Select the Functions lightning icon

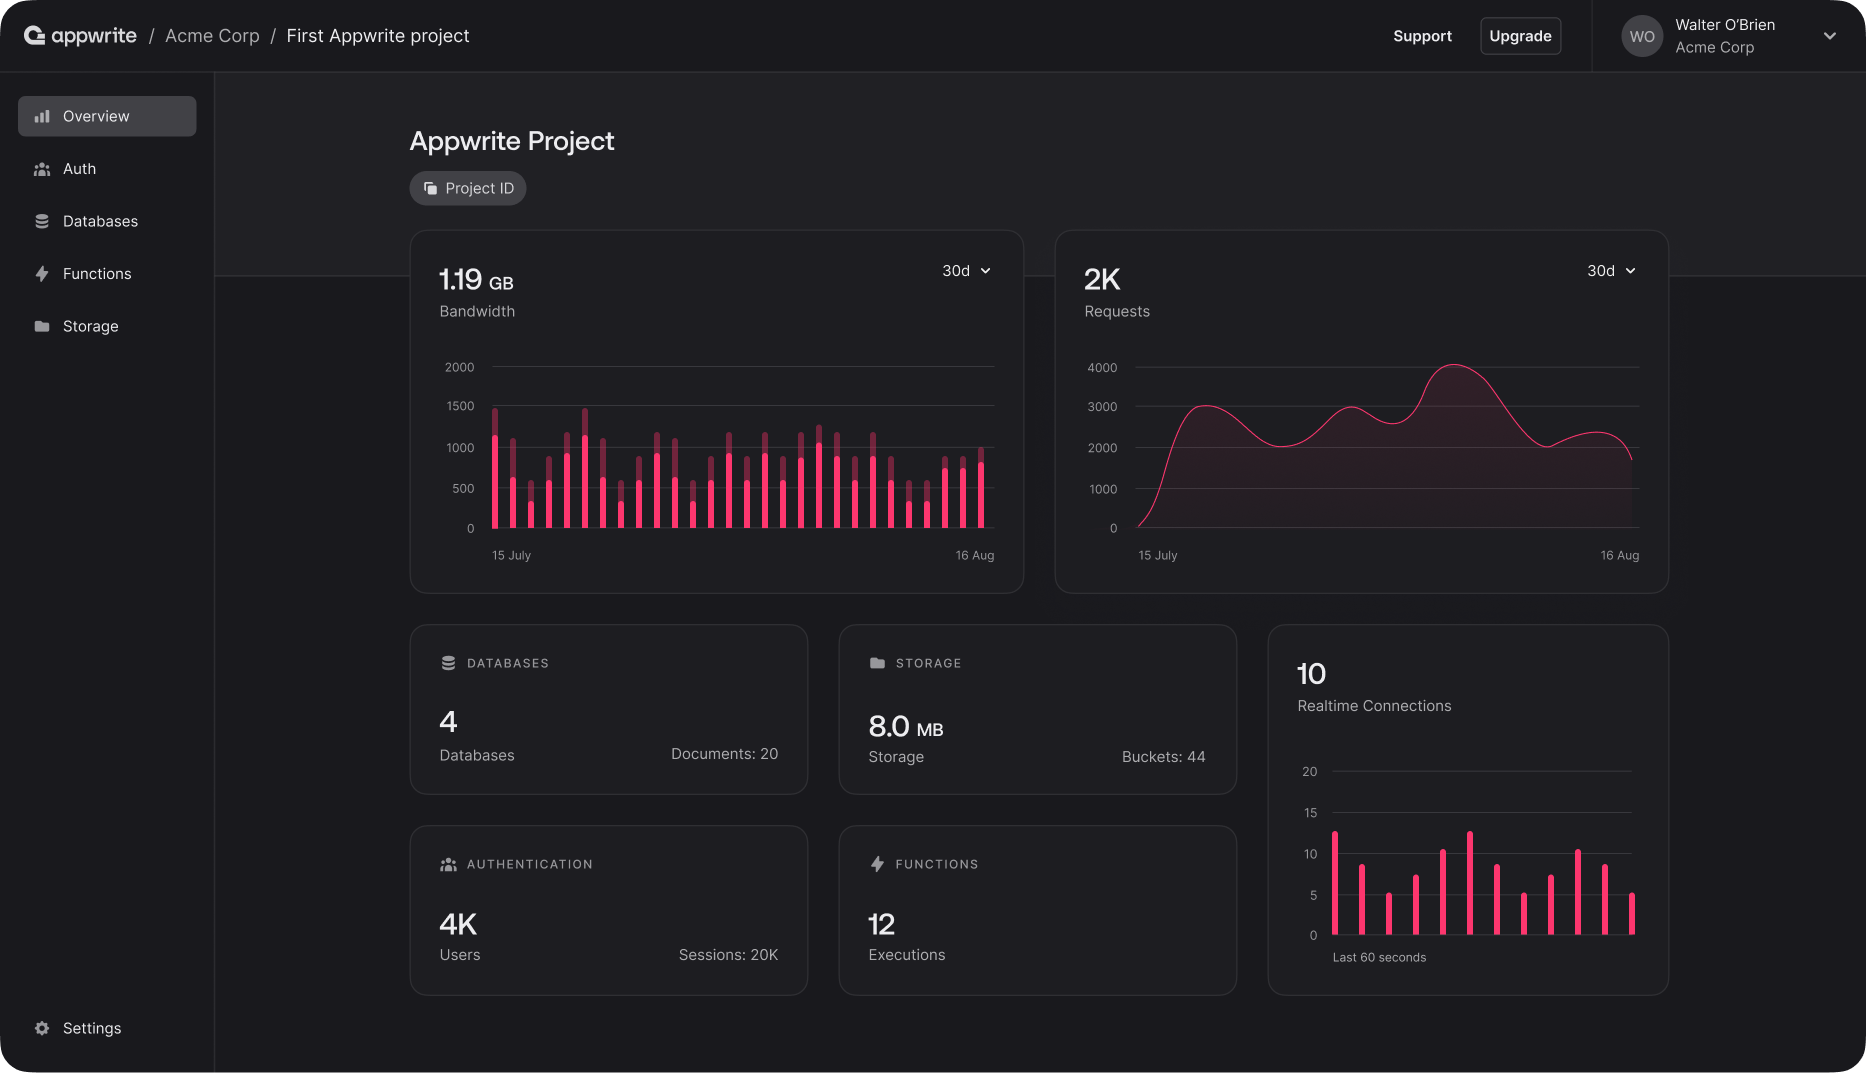click(41, 273)
